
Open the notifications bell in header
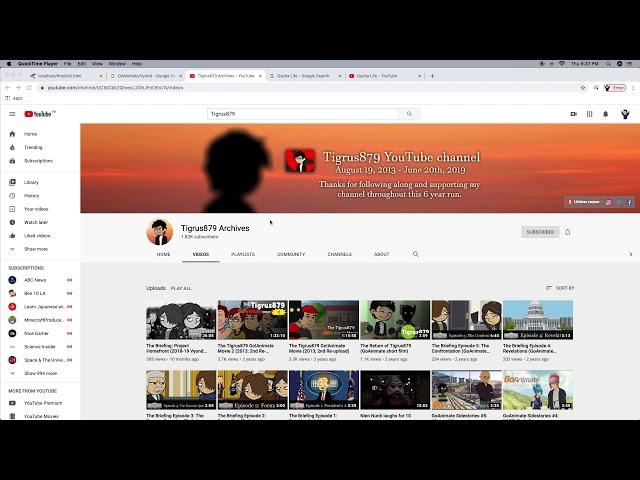pyautogui.click(x=606, y=114)
